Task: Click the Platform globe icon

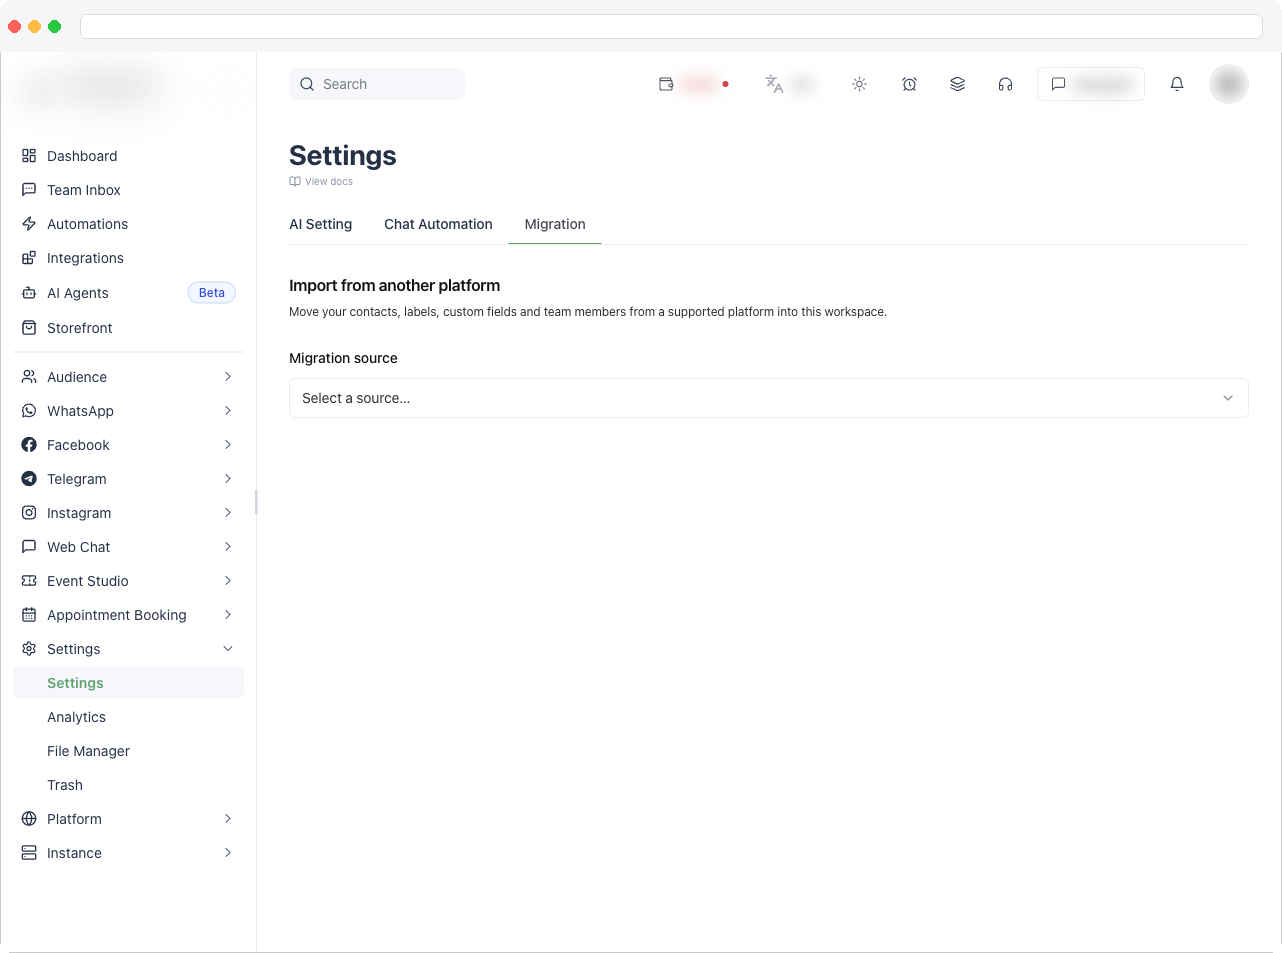Action: click(x=29, y=819)
